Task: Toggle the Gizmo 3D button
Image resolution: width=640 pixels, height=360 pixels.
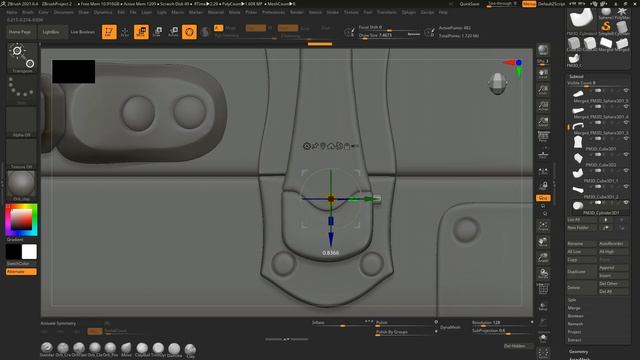Action: [x=189, y=32]
